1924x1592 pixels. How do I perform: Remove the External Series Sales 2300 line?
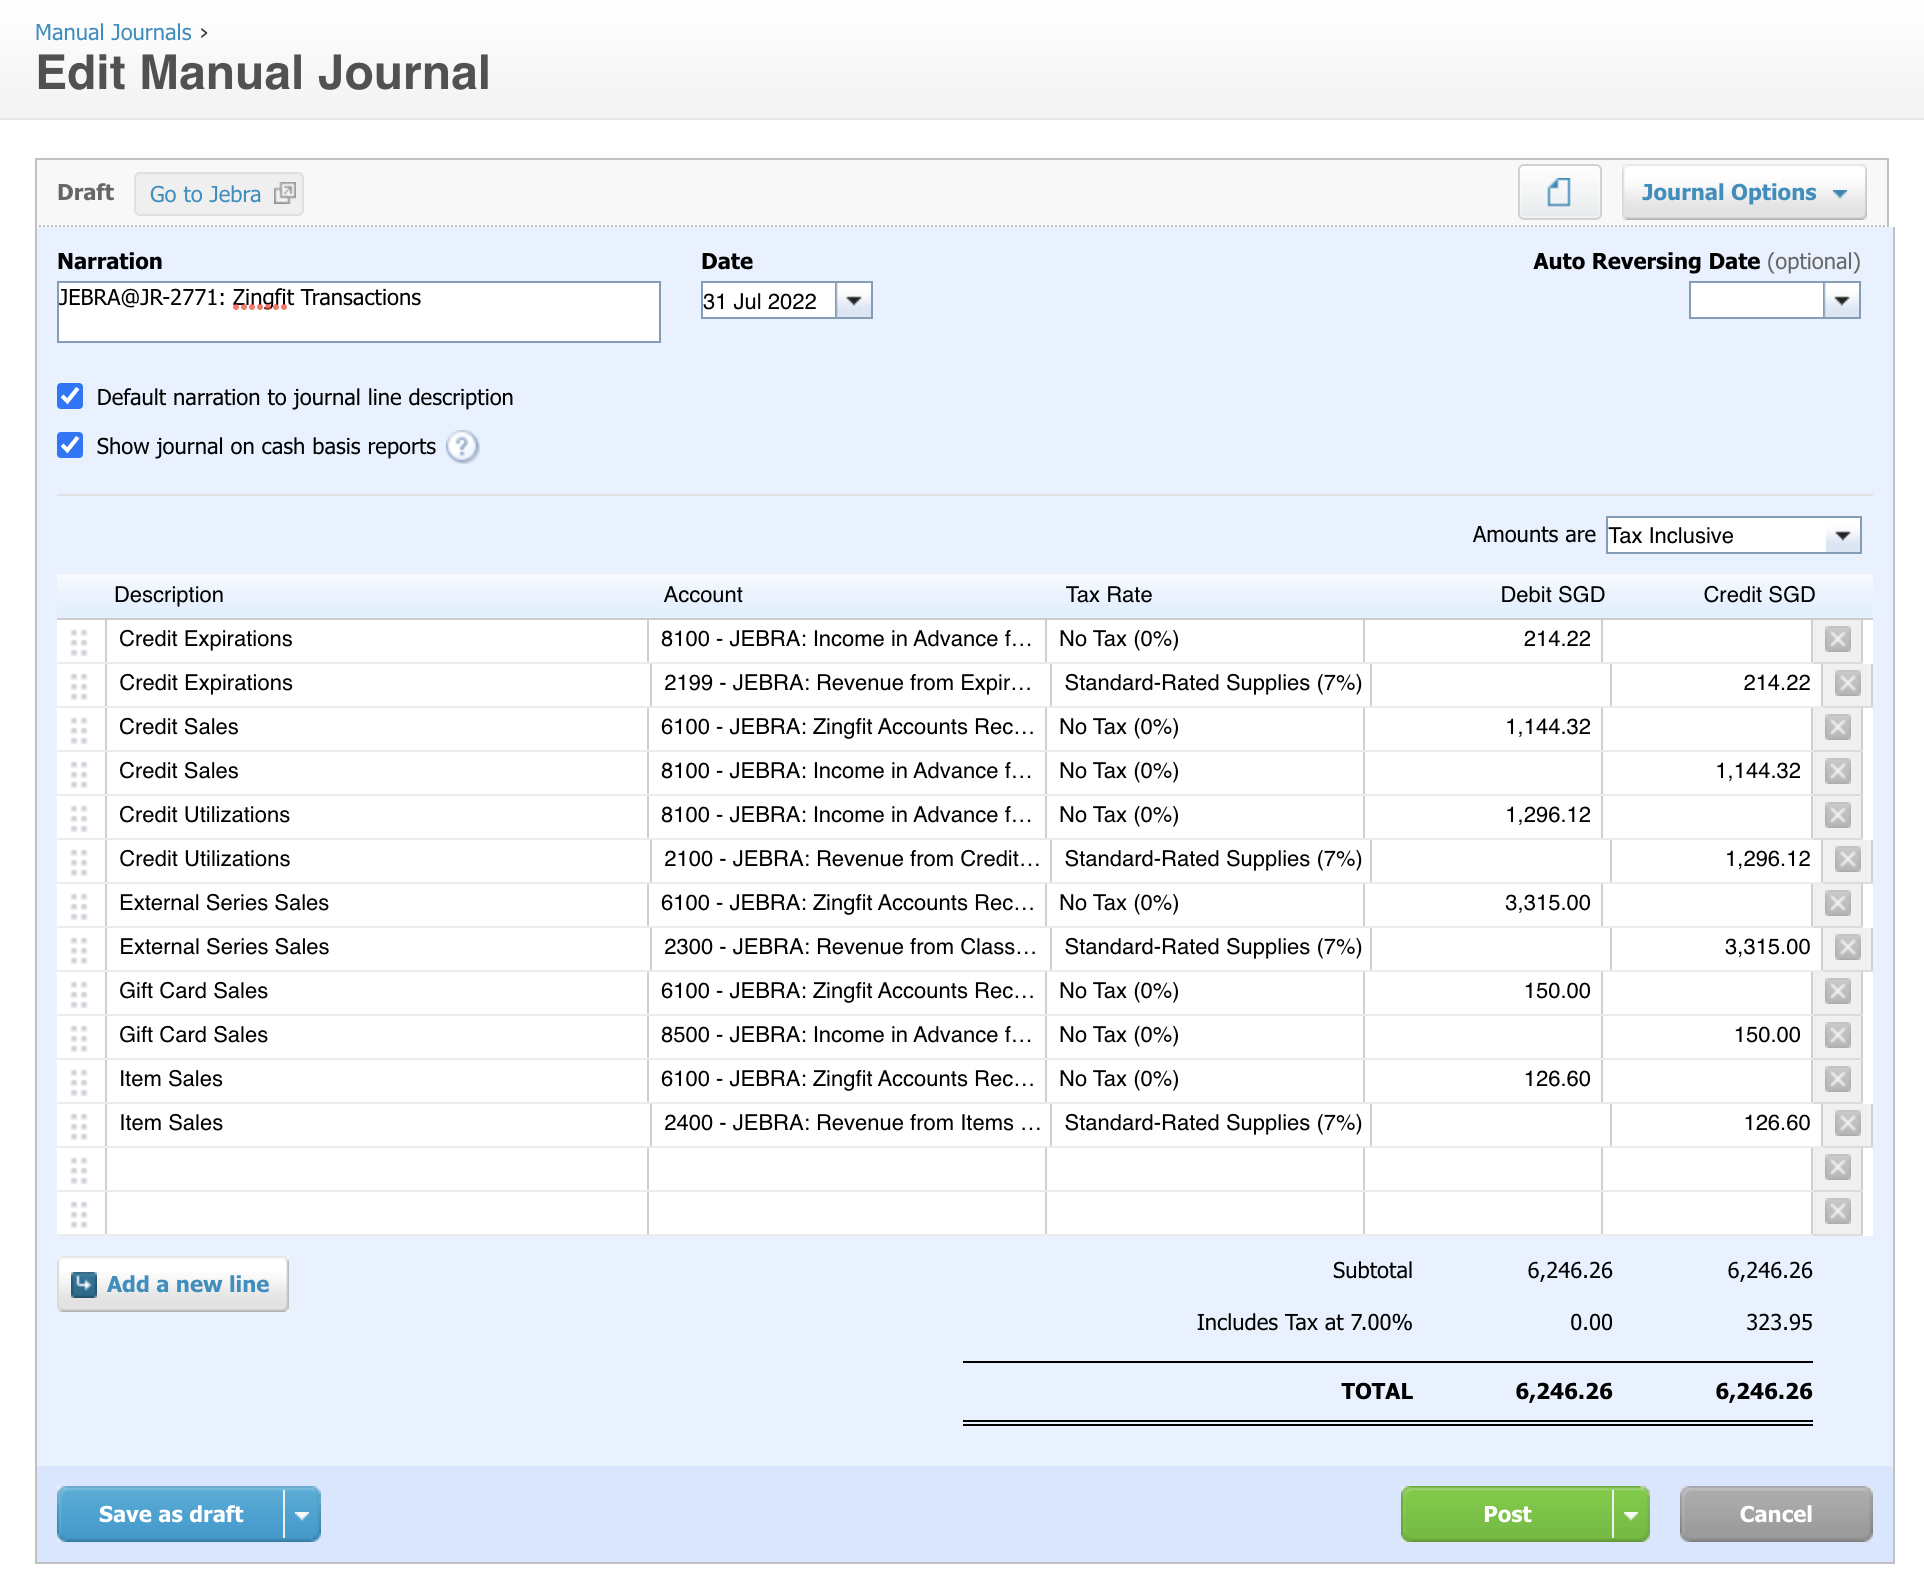pos(1847,947)
